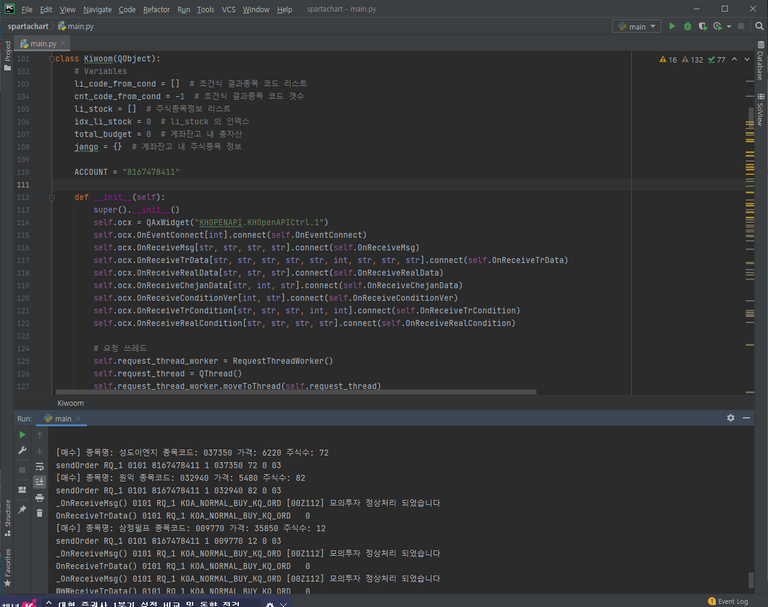Click the green typo 77 indicator
Screen dimensions: 768x607
pos(717,60)
